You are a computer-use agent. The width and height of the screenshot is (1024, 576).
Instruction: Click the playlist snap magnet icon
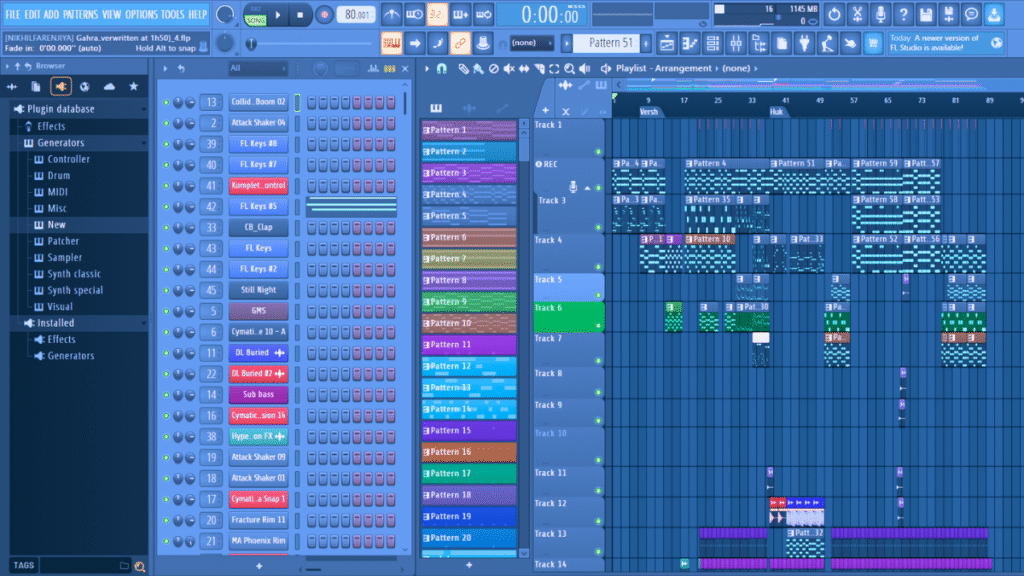(442, 69)
